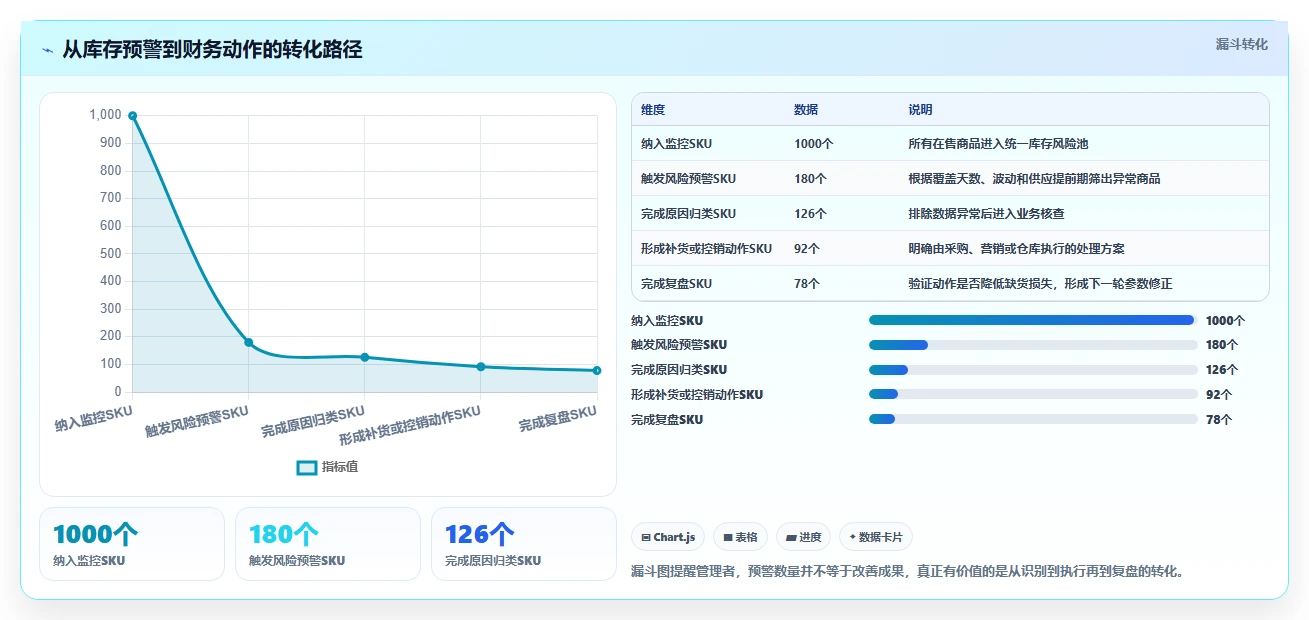The width and height of the screenshot is (1309, 620).
Task: Click the 数据 column header
Action: [x=806, y=110]
